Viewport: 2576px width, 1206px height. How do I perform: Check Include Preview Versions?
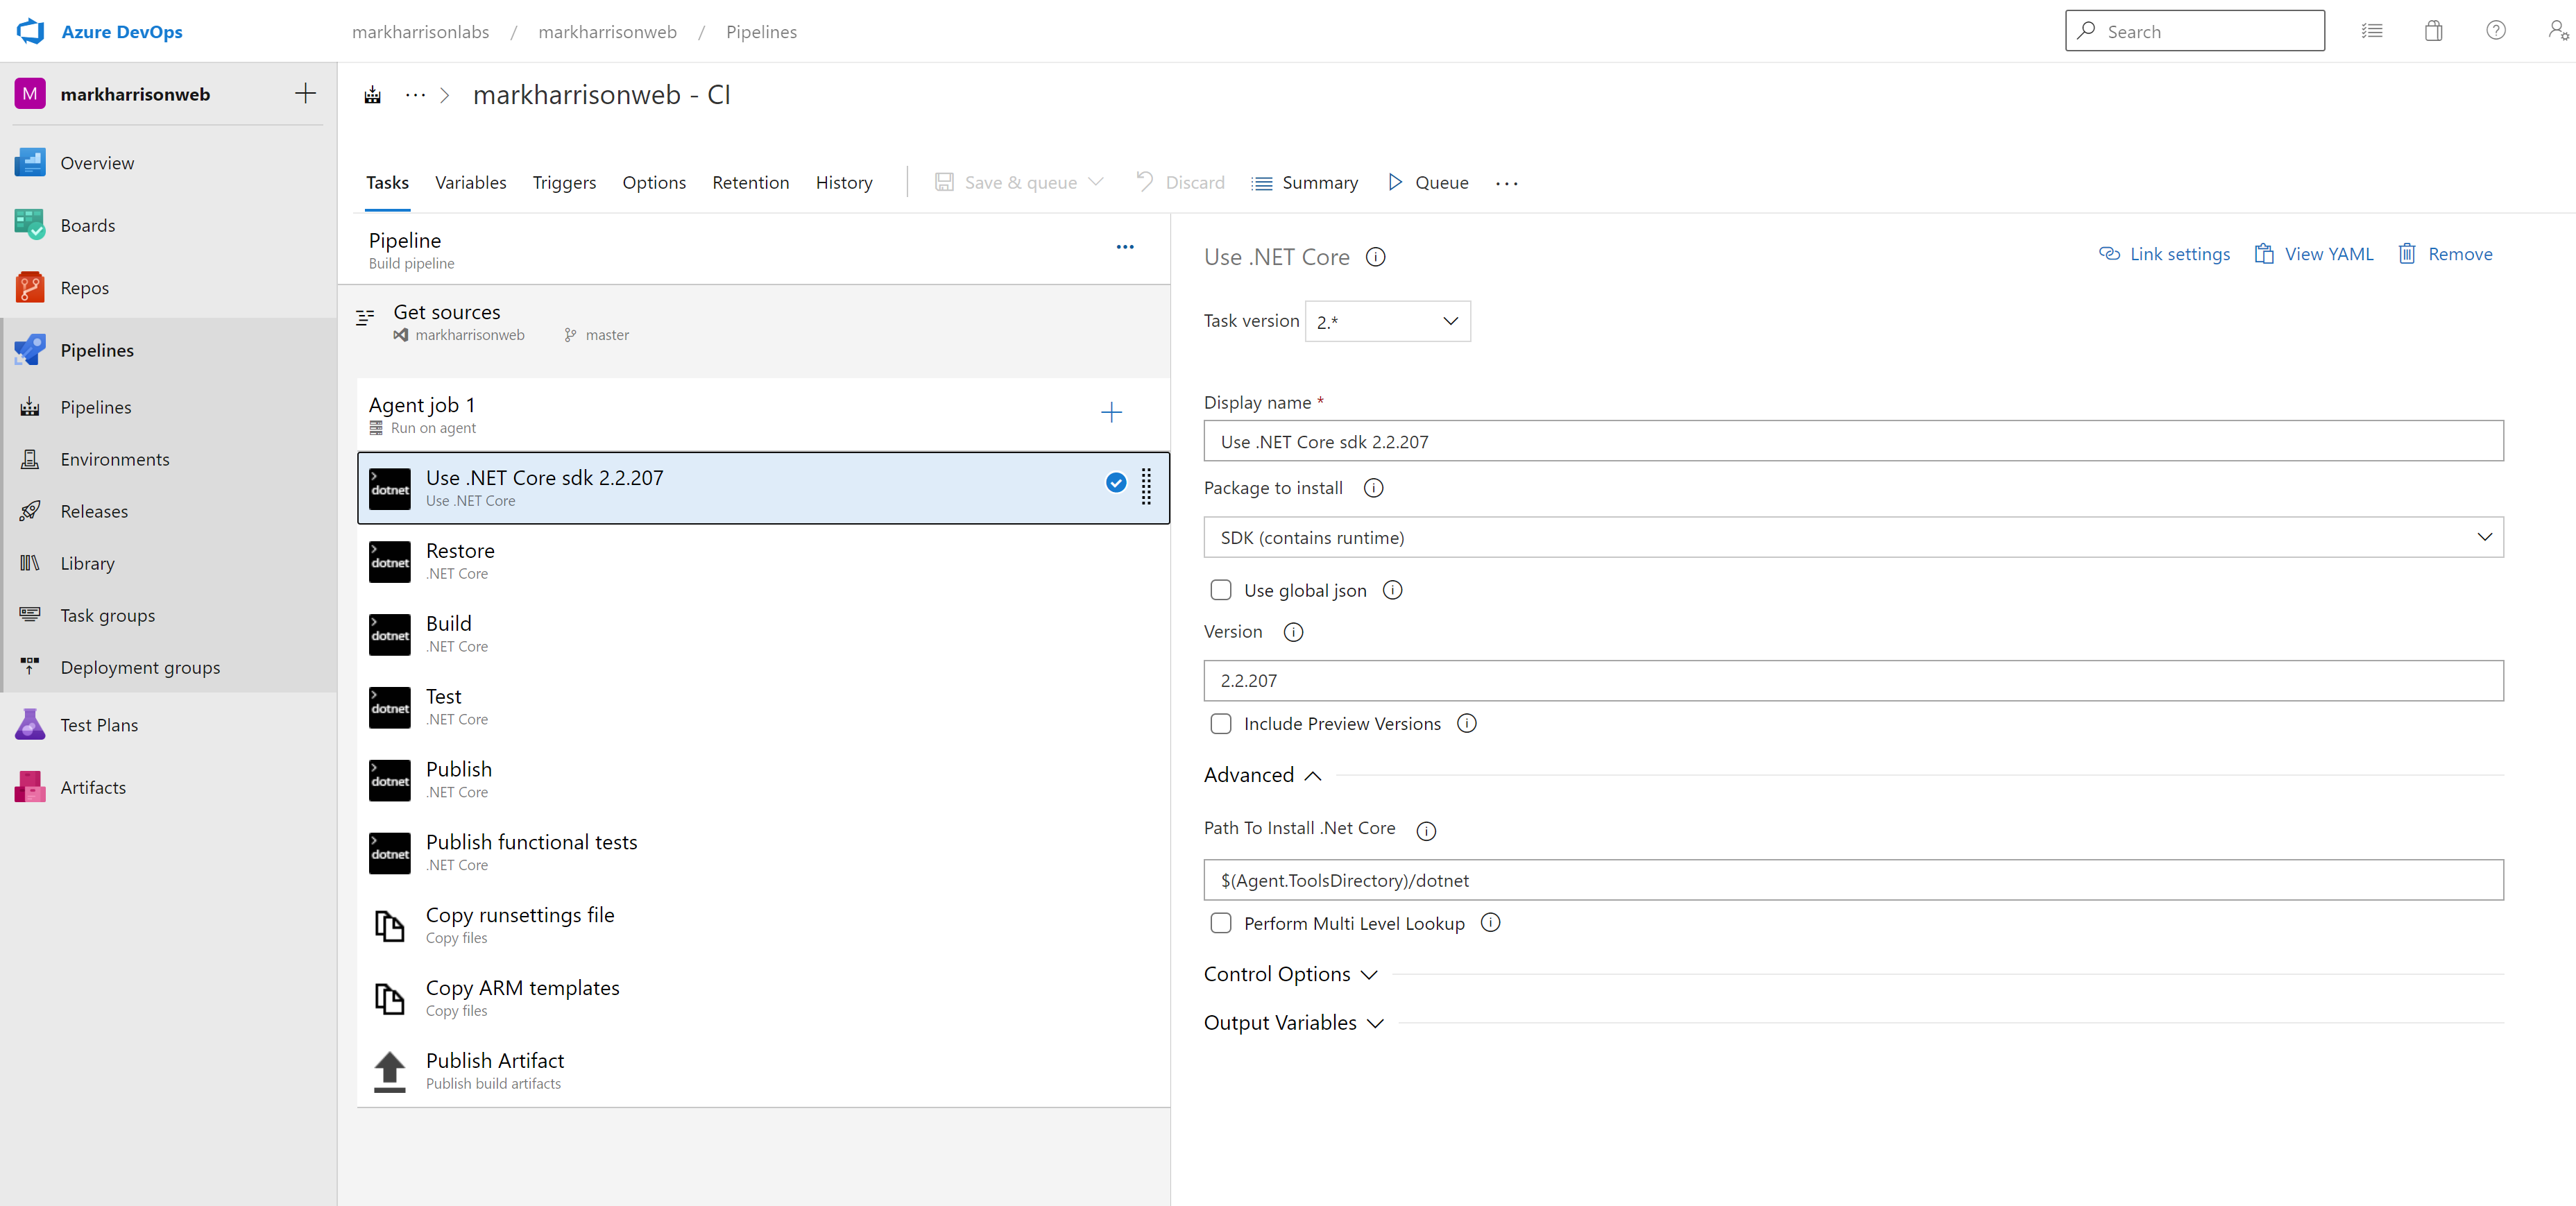click(1221, 723)
